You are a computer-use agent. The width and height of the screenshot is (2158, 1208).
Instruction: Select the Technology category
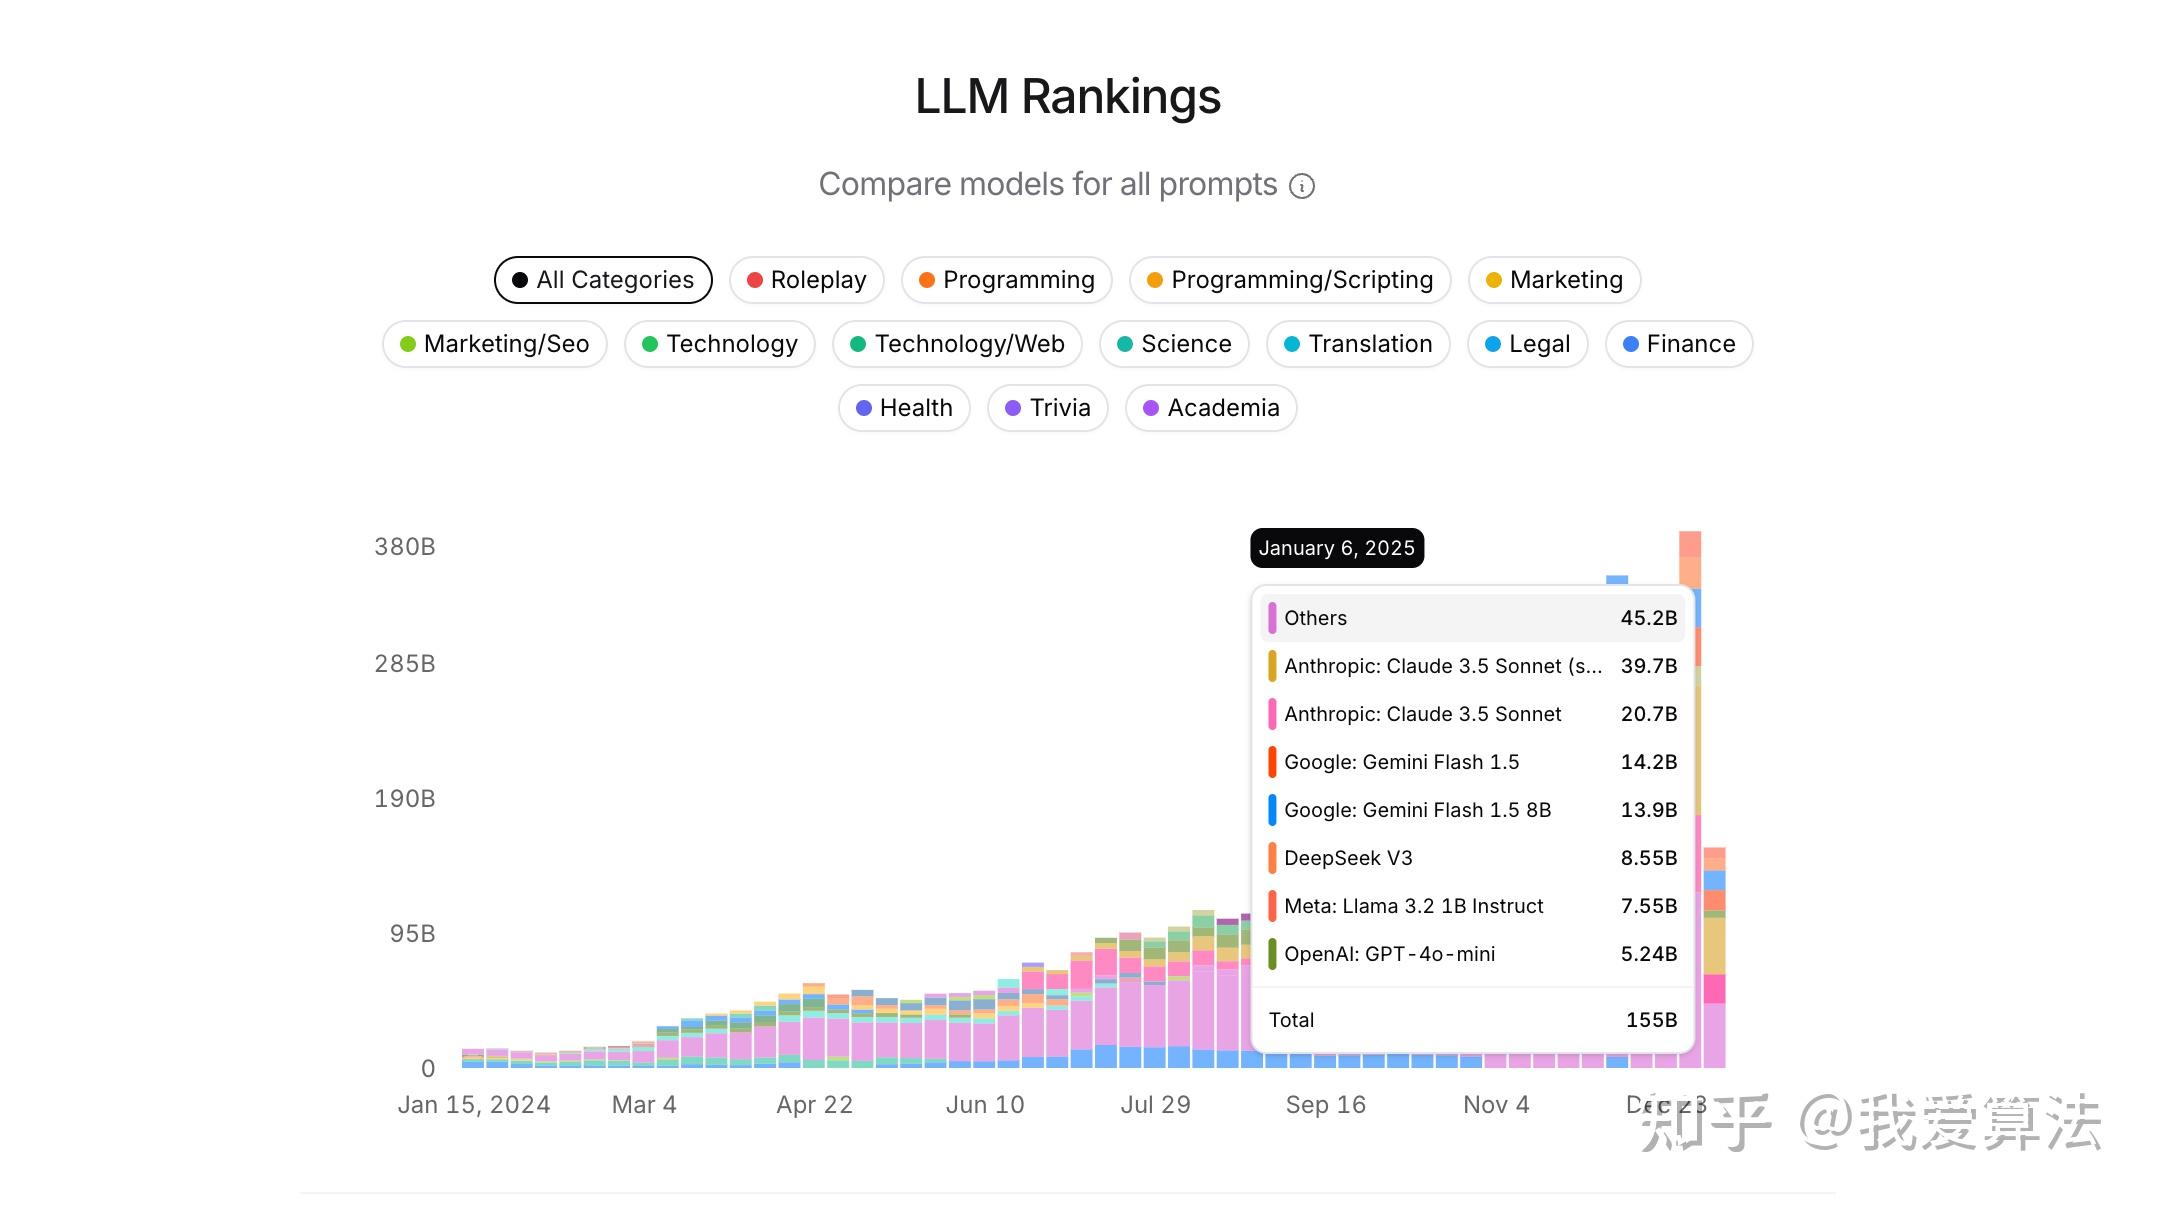(719, 344)
